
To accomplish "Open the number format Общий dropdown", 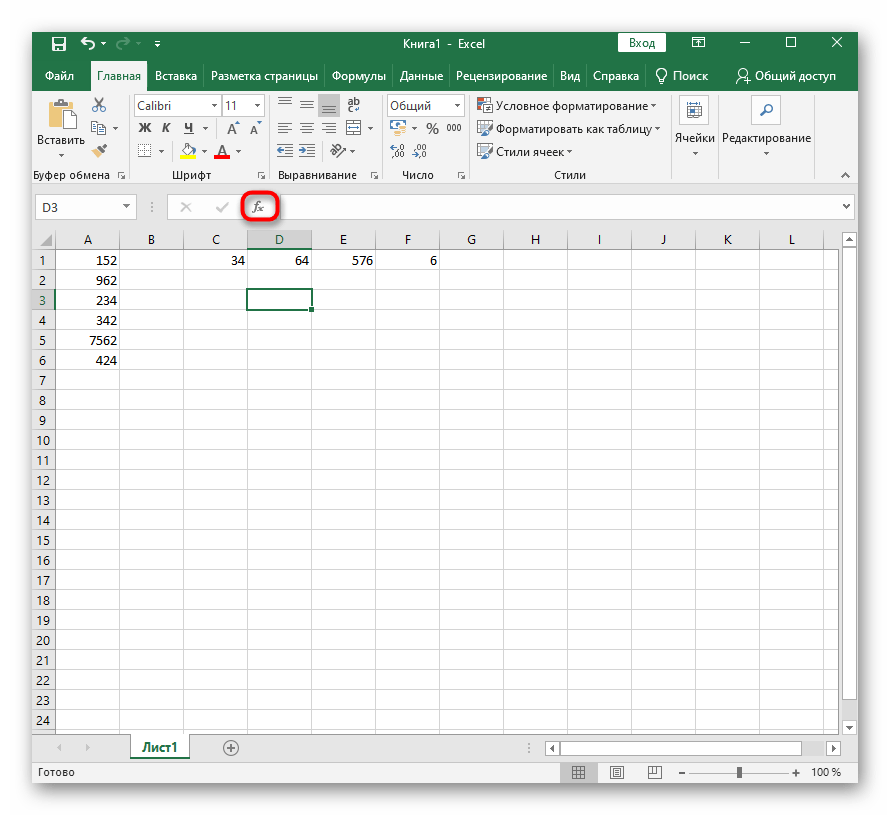I will tap(457, 106).
